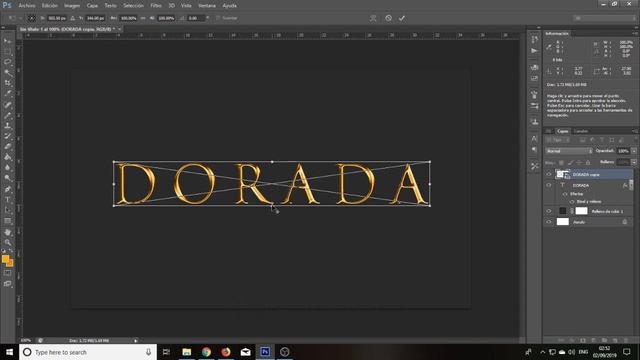Click the reference point locator icon
This screenshot has height=360, width=640.
(31, 18)
